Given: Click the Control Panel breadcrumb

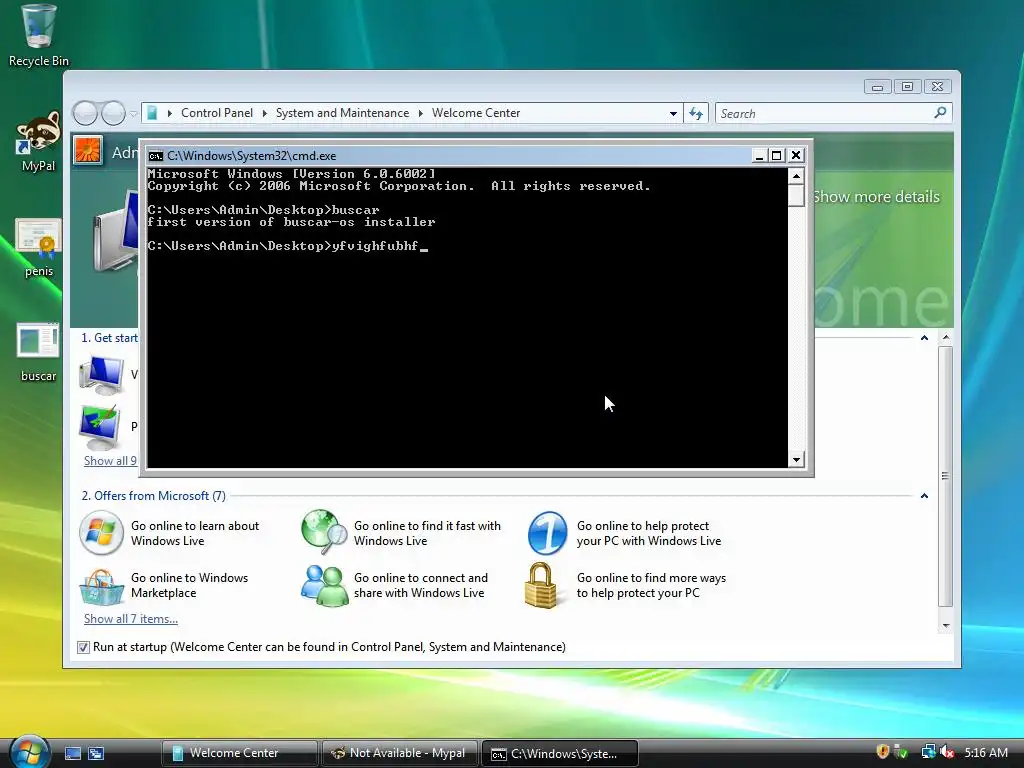Looking at the screenshot, I should pyautogui.click(x=217, y=113).
